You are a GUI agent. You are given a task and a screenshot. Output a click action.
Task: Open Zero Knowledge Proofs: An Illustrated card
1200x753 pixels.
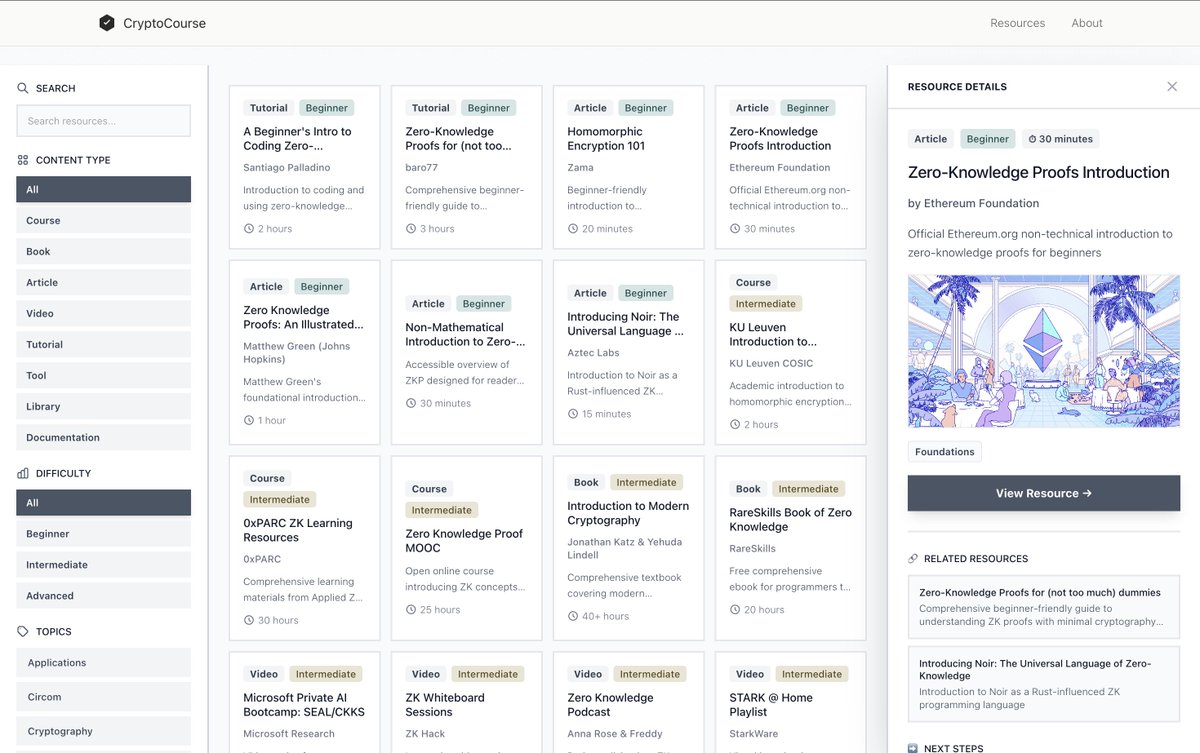pyautogui.click(x=304, y=352)
